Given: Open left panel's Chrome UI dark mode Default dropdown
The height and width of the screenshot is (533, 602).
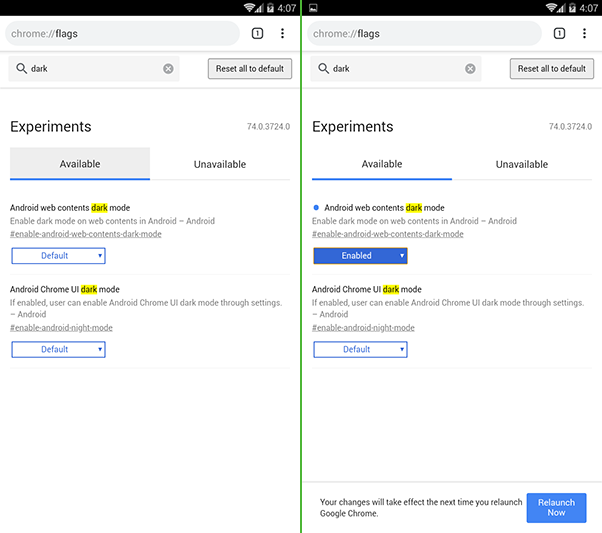Looking at the screenshot, I should (58, 350).
